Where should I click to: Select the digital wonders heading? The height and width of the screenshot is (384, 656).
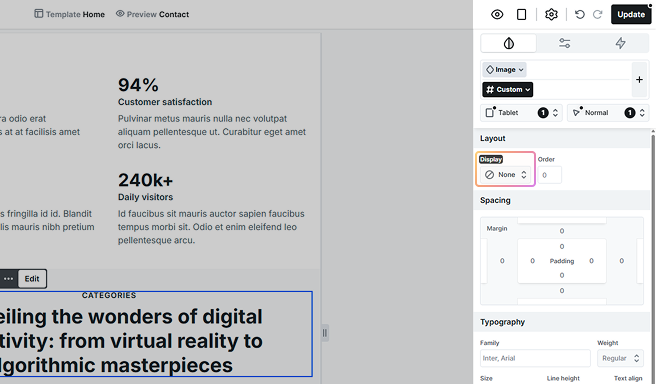[131, 341]
